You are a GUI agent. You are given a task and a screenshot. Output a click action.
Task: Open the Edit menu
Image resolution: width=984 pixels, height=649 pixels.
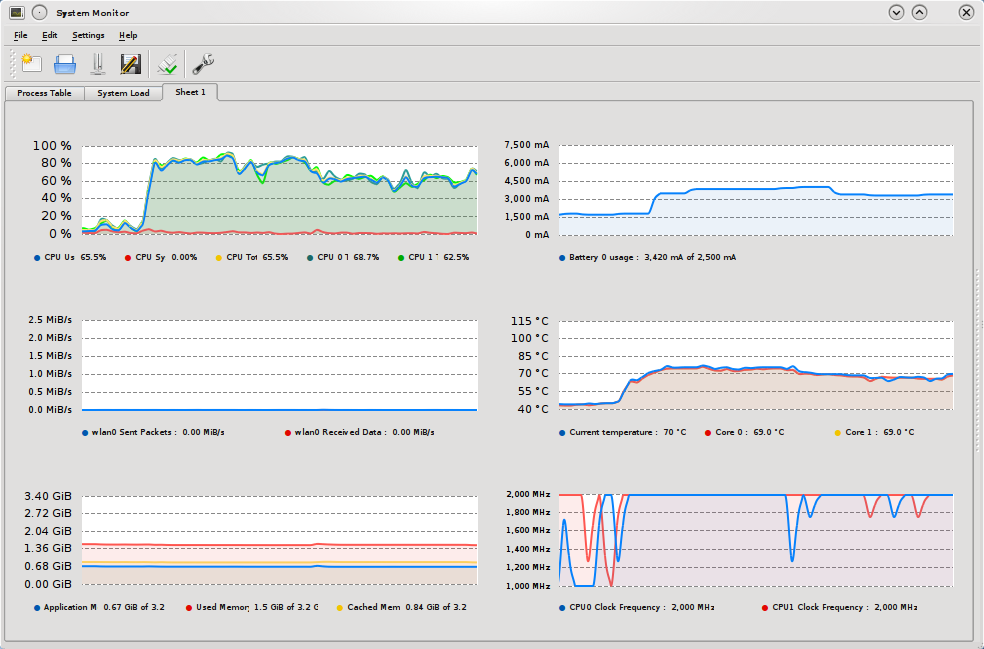[x=50, y=35]
